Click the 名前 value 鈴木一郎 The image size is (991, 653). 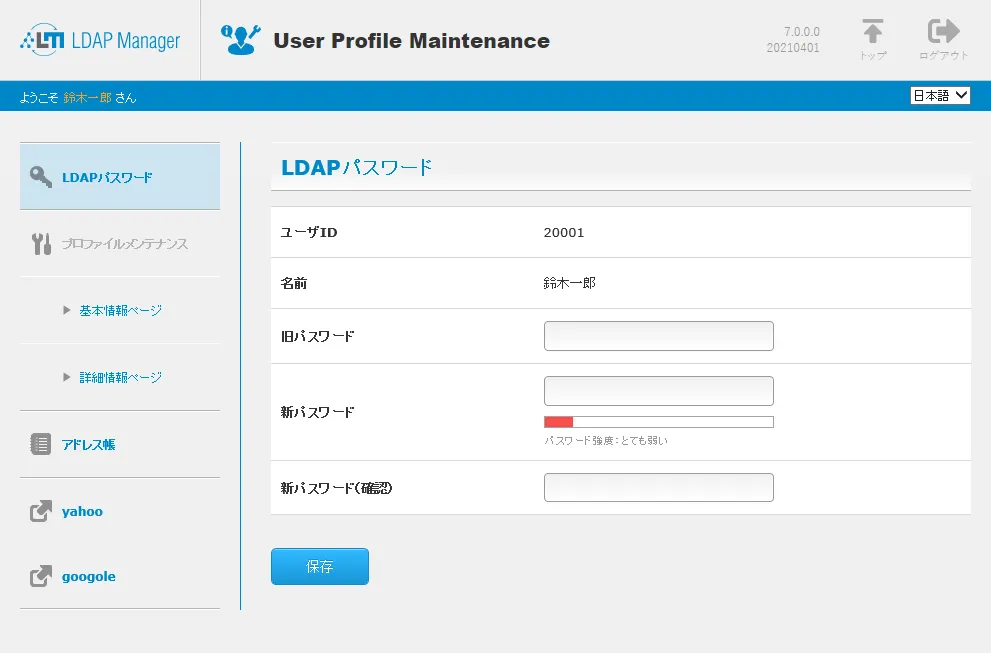click(x=569, y=283)
